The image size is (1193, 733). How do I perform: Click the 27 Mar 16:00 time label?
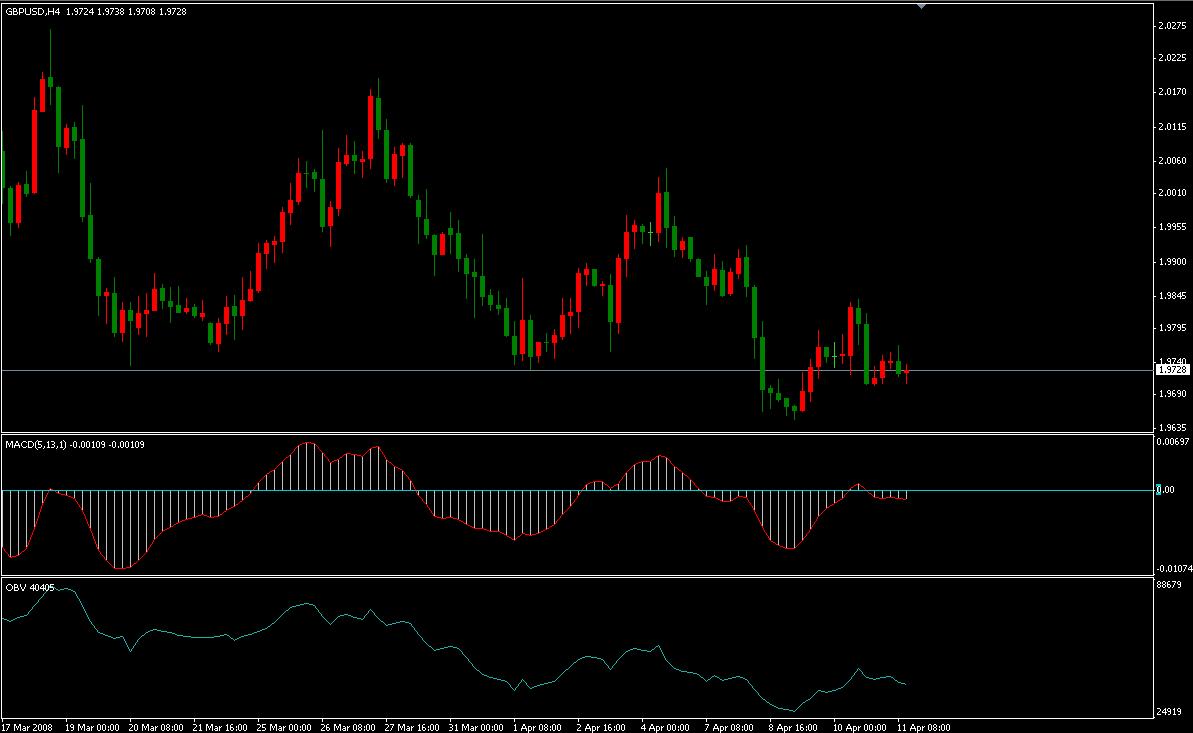tap(412, 728)
